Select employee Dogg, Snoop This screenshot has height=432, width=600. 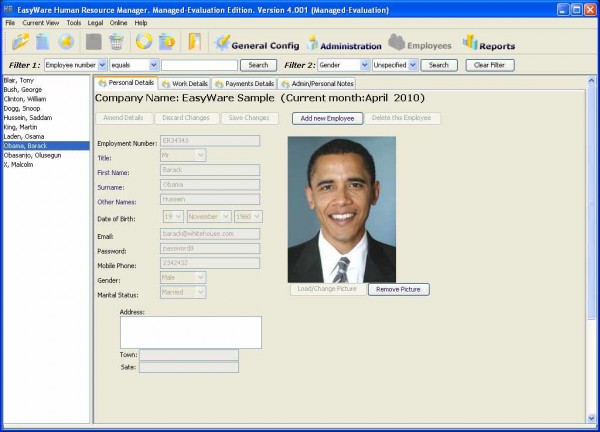click(46, 108)
